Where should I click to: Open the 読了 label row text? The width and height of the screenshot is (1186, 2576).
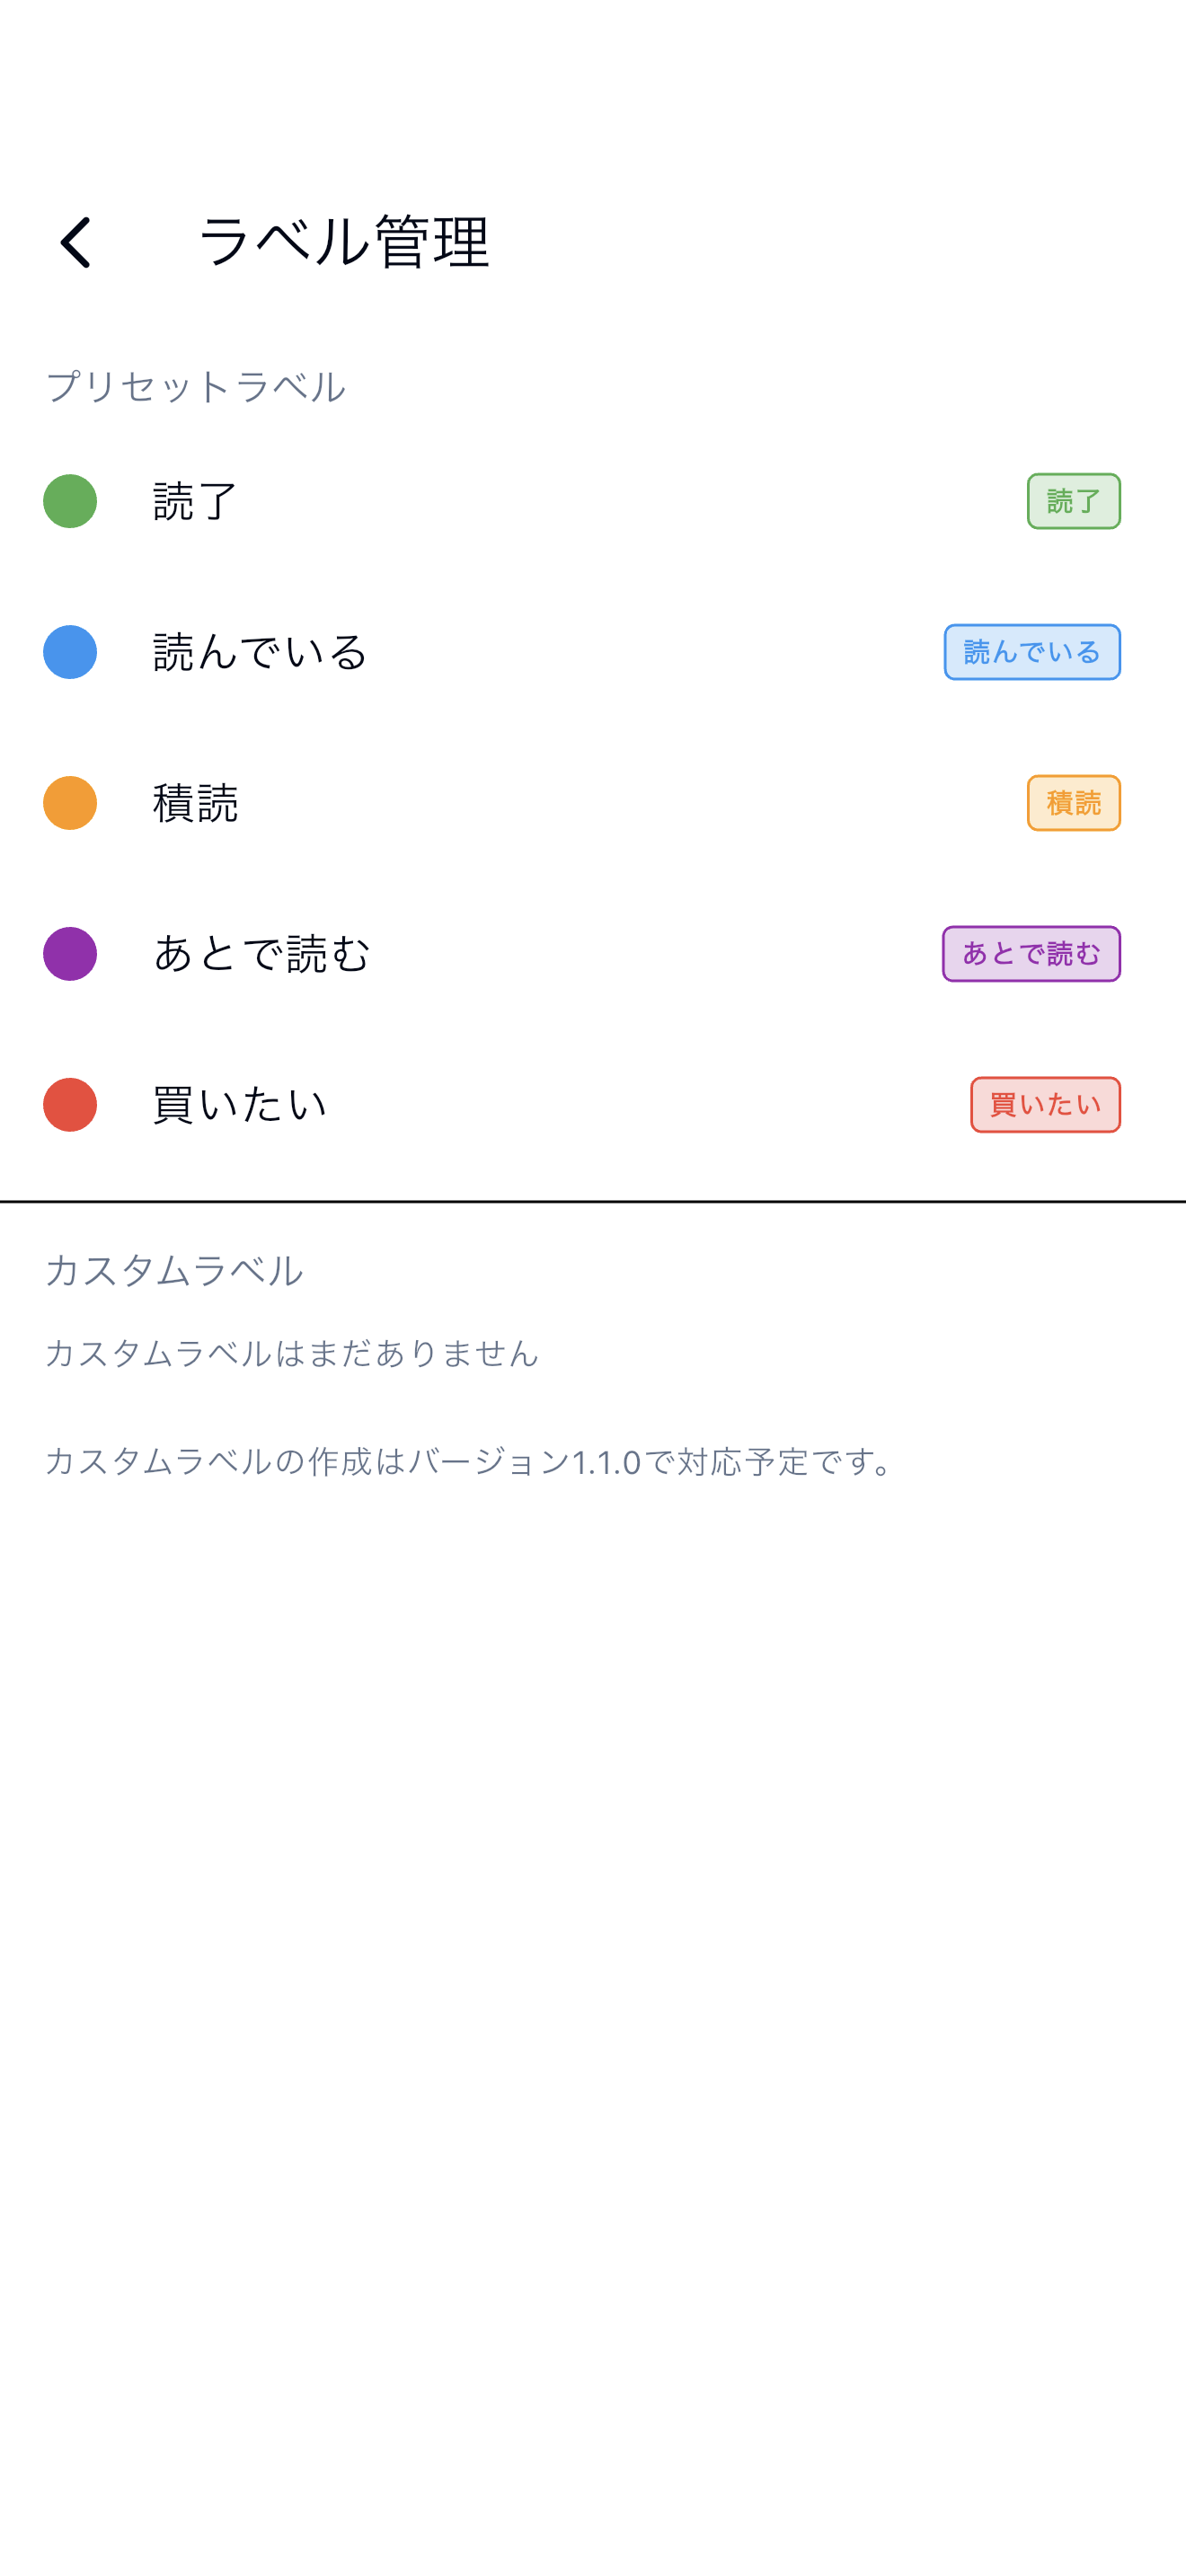[x=195, y=501]
